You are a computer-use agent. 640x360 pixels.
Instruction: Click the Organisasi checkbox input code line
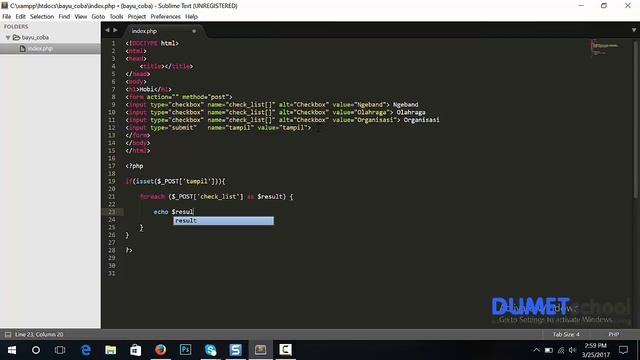tap(282, 120)
